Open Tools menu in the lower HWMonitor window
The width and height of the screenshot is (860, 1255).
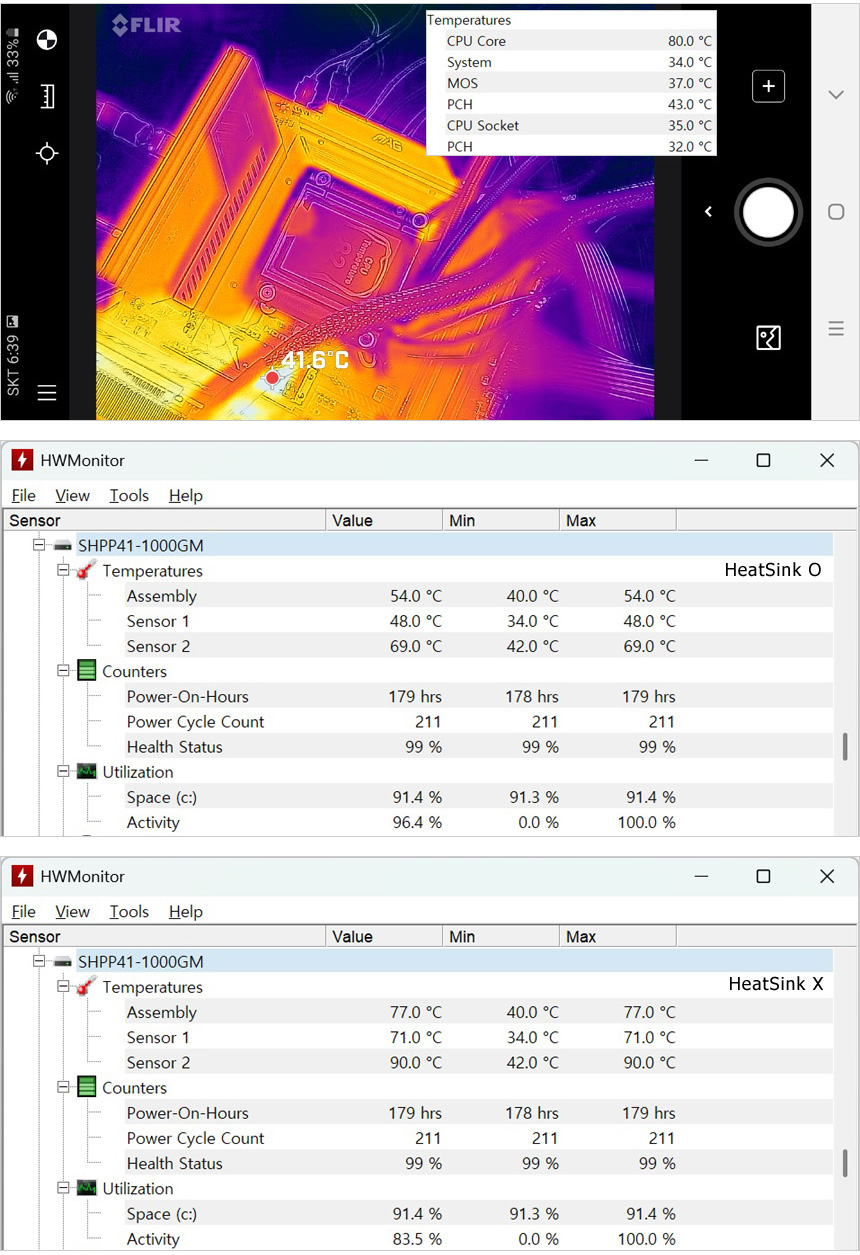129,911
